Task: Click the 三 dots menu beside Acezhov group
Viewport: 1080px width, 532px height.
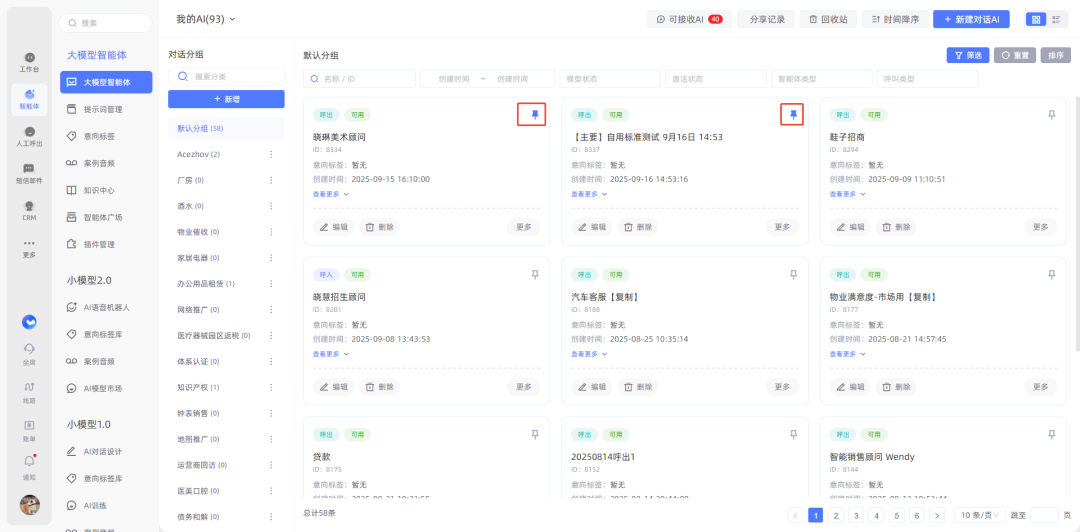Action: pyautogui.click(x=271, y=154)
